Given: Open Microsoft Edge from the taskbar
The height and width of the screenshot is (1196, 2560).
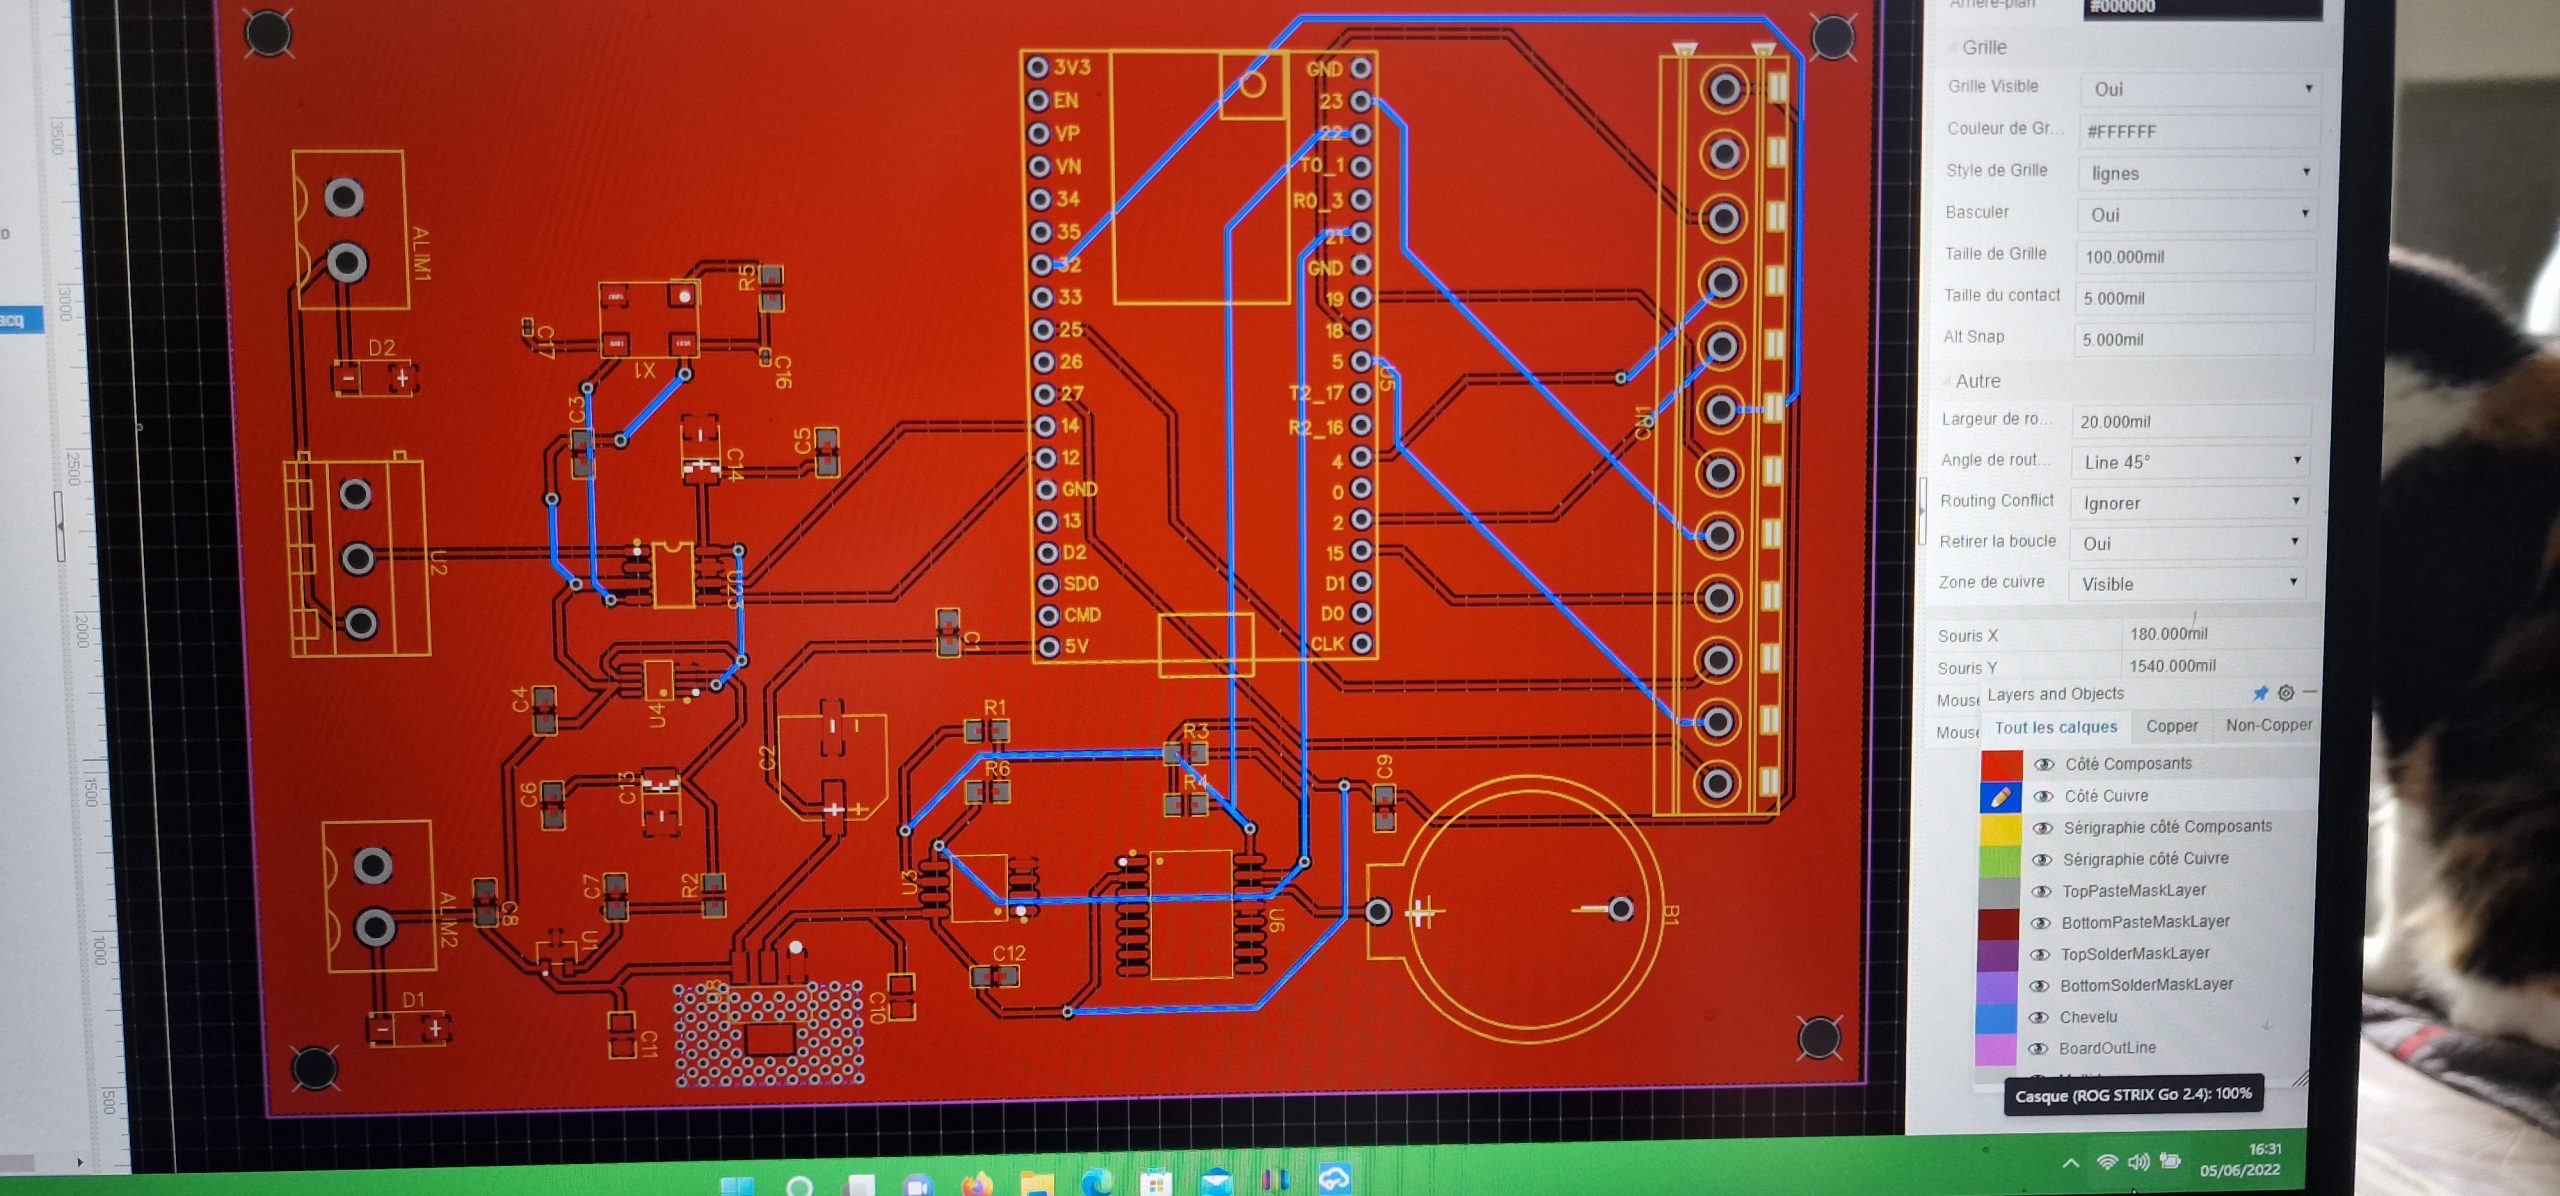Looking at the screenshot, I should [1098, 1184].
